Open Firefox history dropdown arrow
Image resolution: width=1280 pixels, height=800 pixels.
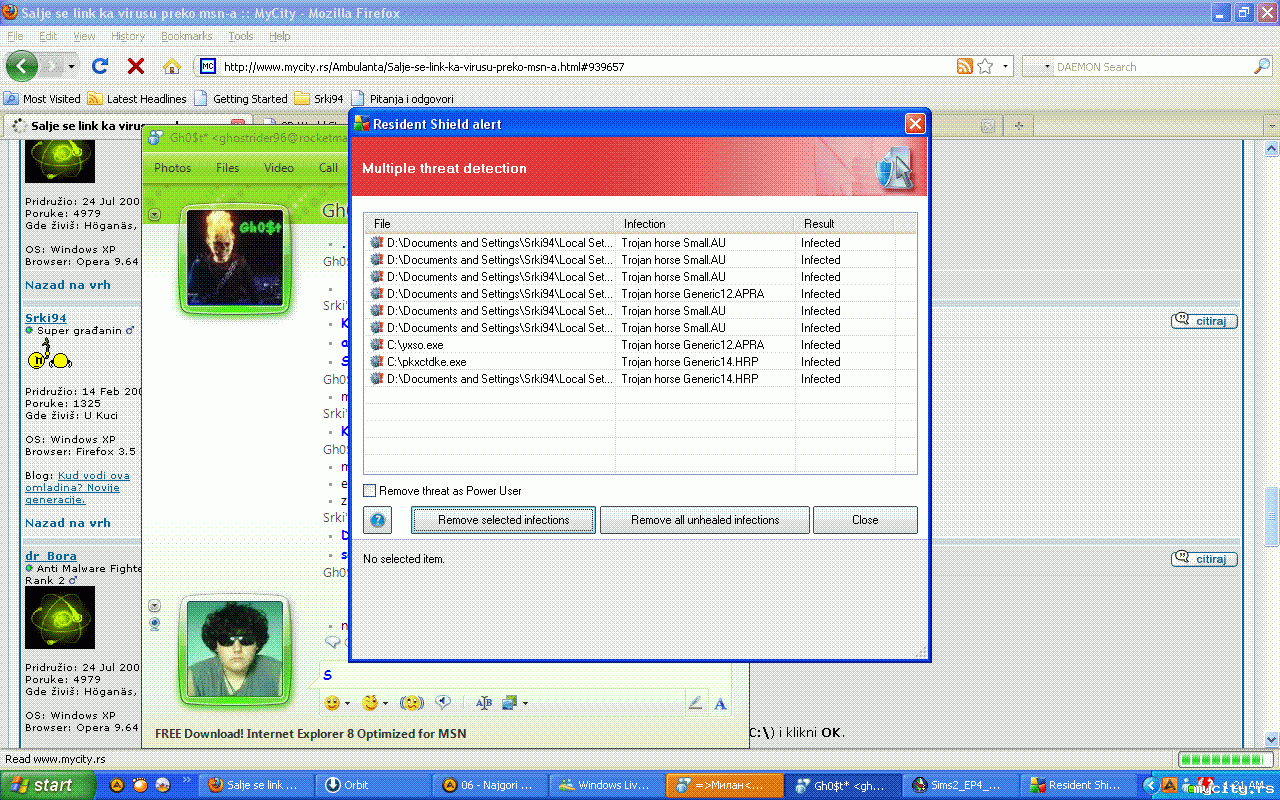72,67
